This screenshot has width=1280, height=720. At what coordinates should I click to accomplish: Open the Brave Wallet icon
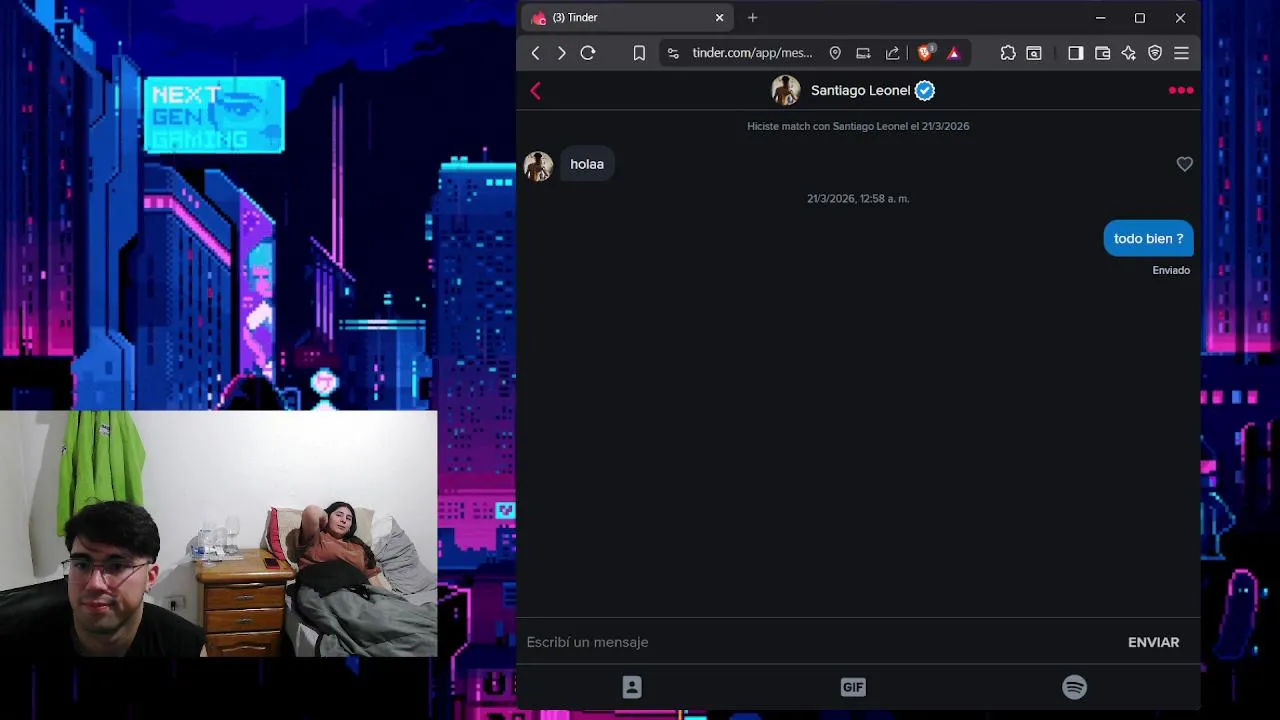coord(1102,53)
